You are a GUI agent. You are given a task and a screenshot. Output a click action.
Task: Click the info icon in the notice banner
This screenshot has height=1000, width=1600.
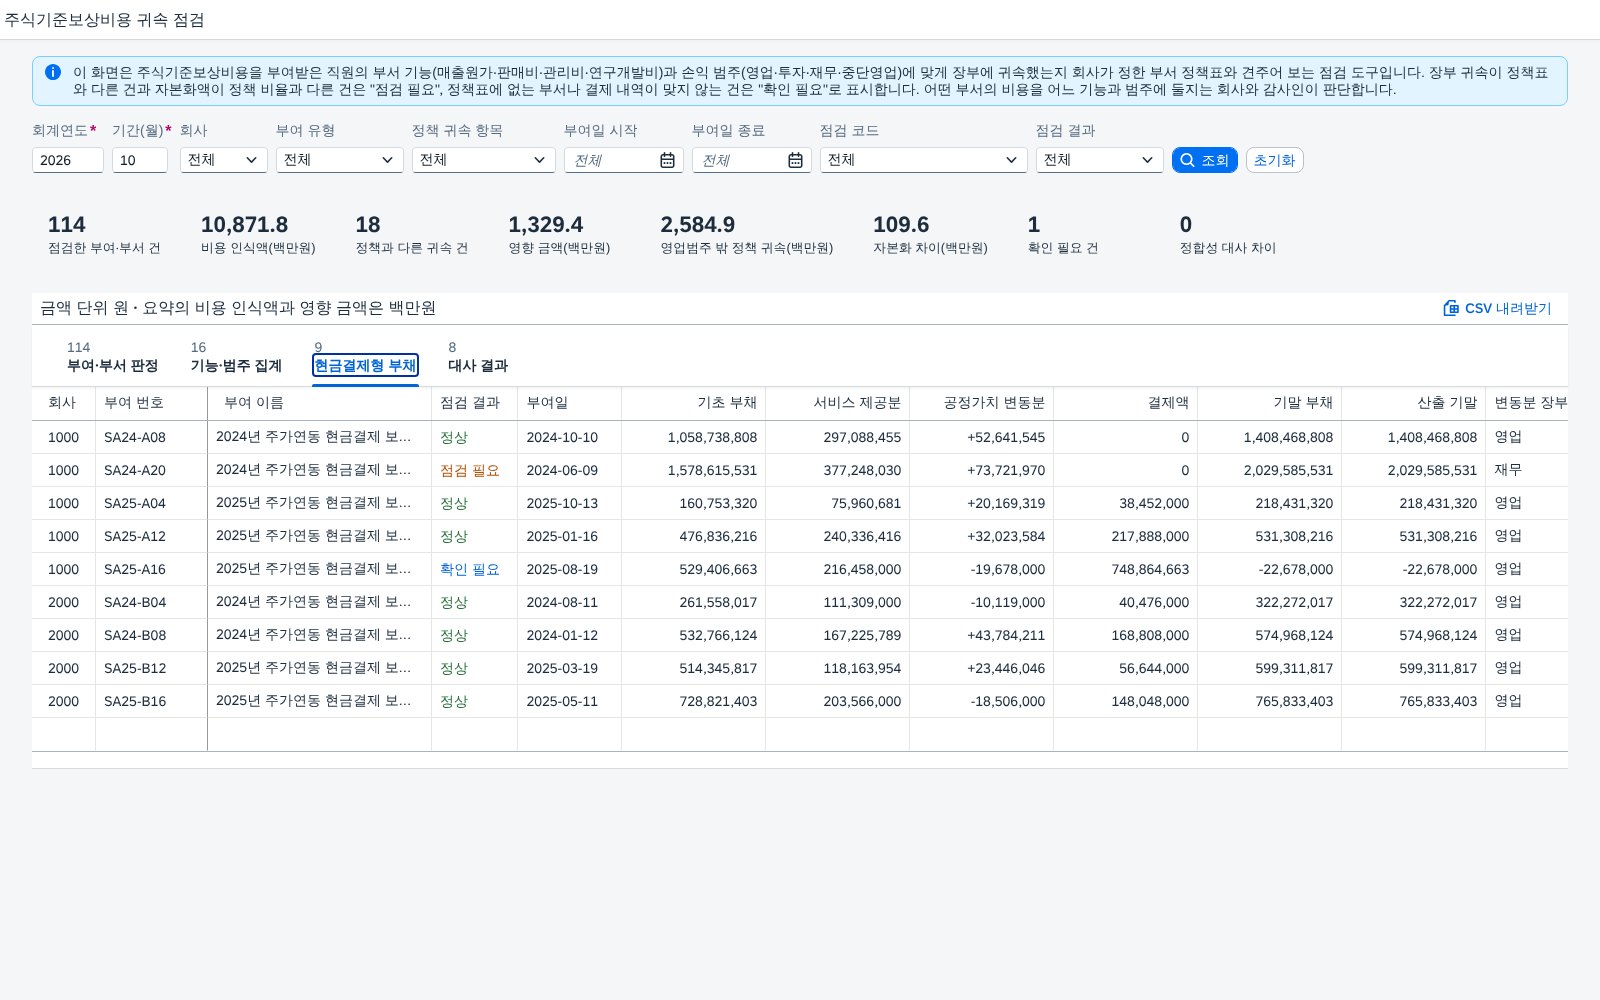pos(53,72)
